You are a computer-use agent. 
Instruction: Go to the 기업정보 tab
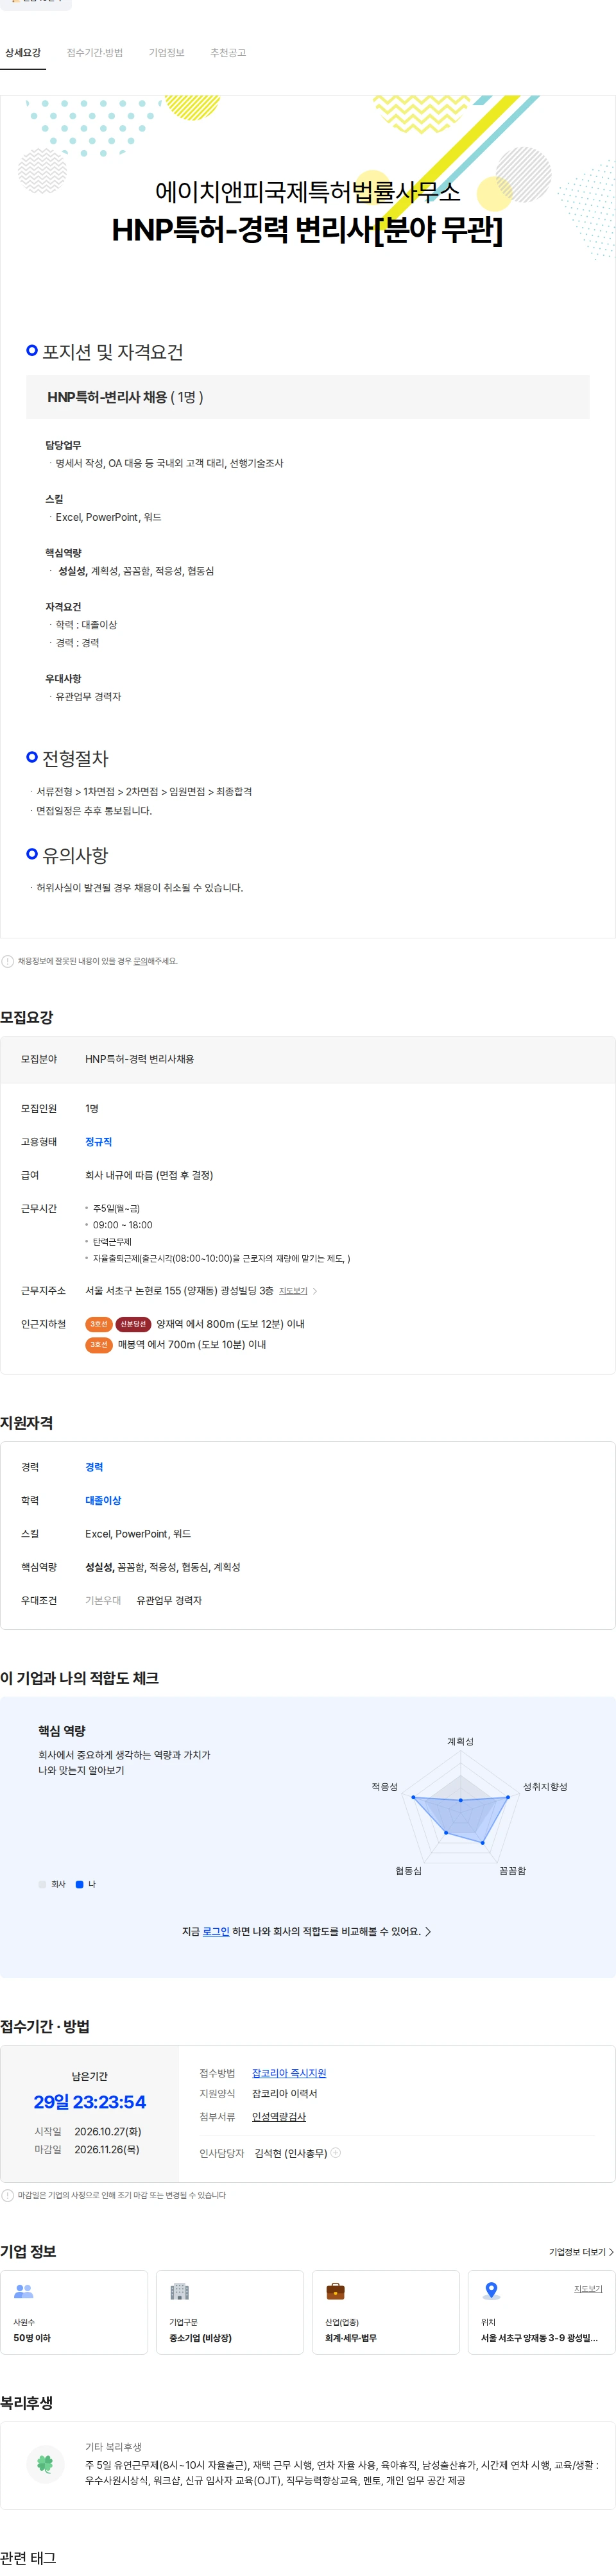166,53
